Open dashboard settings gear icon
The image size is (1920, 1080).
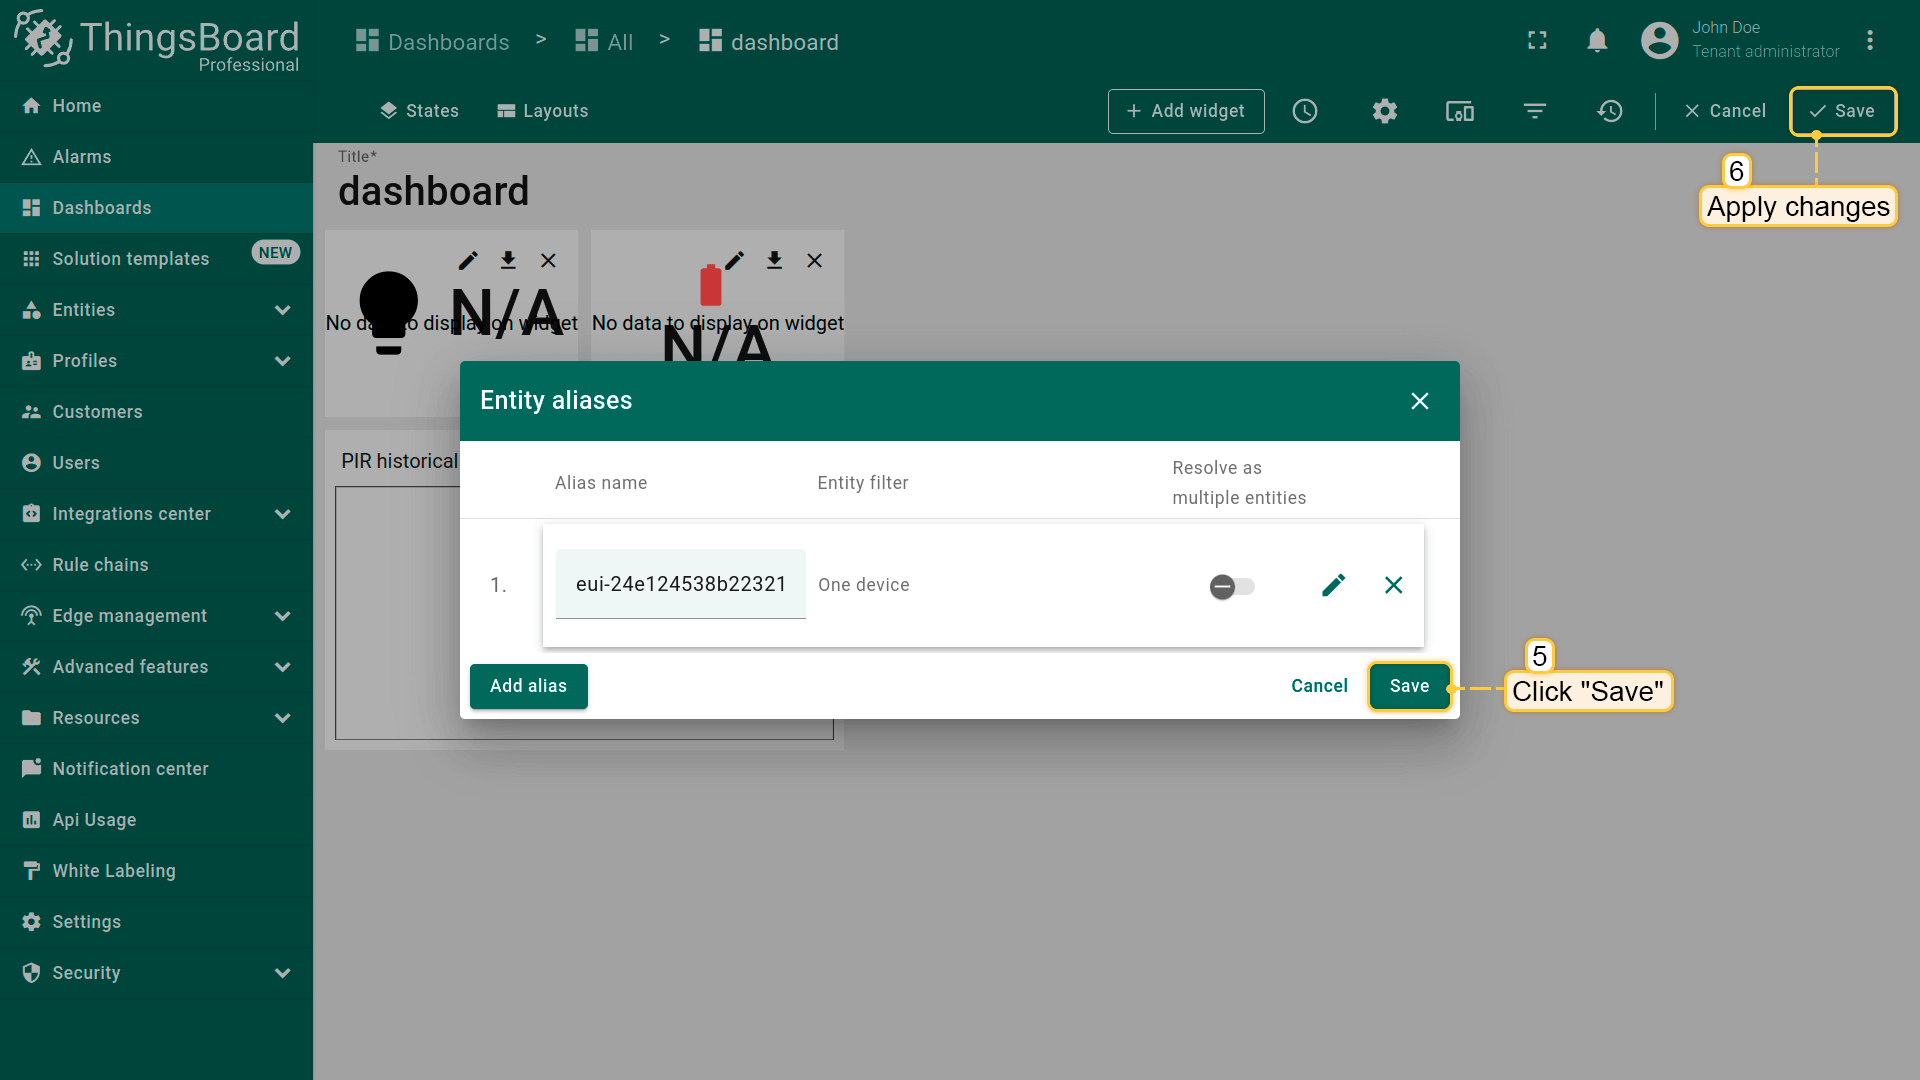[x=1384, y=111]
